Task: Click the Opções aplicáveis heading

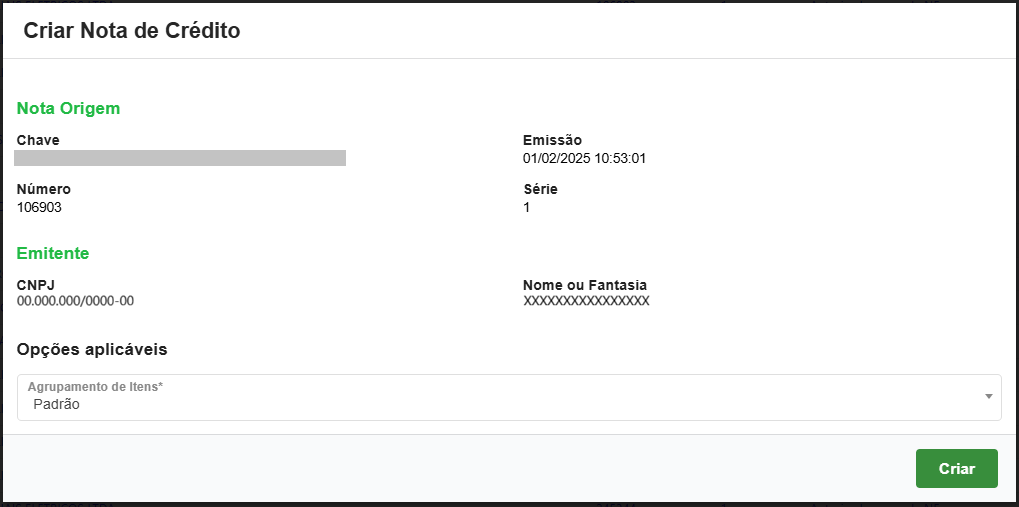Action: 92,349
